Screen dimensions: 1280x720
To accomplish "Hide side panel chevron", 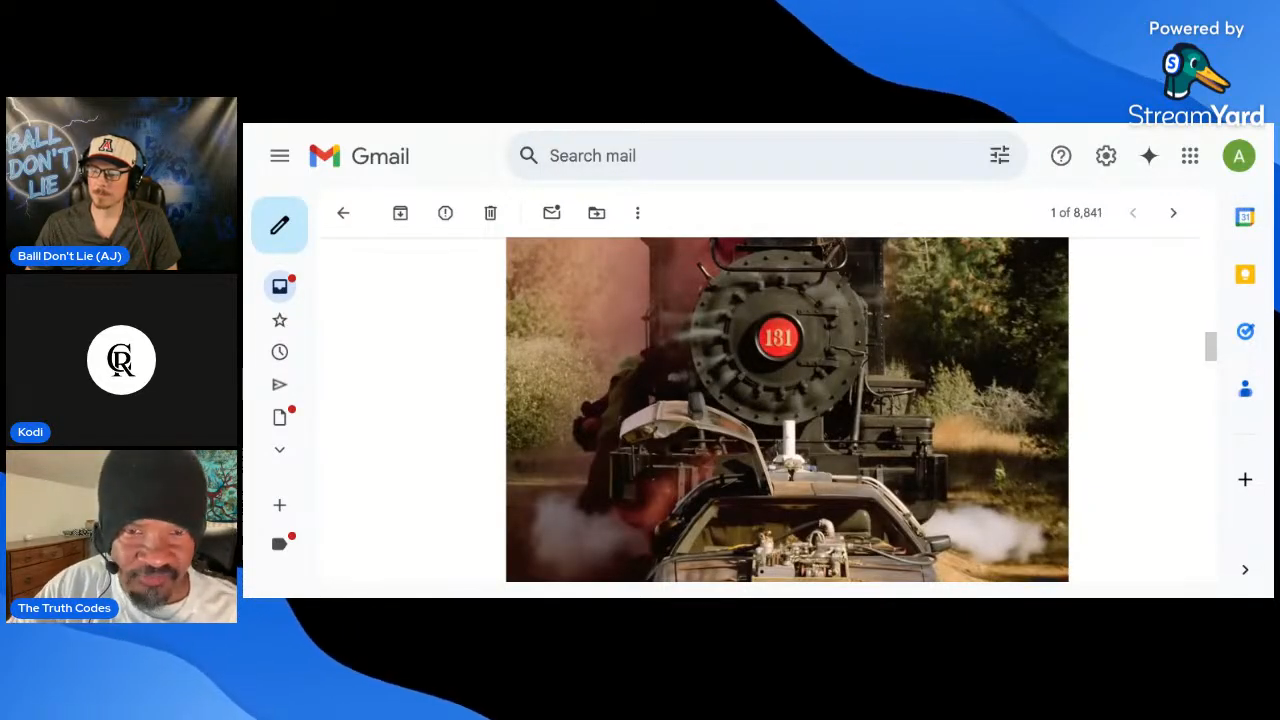I will click(x=1245, y=570).
